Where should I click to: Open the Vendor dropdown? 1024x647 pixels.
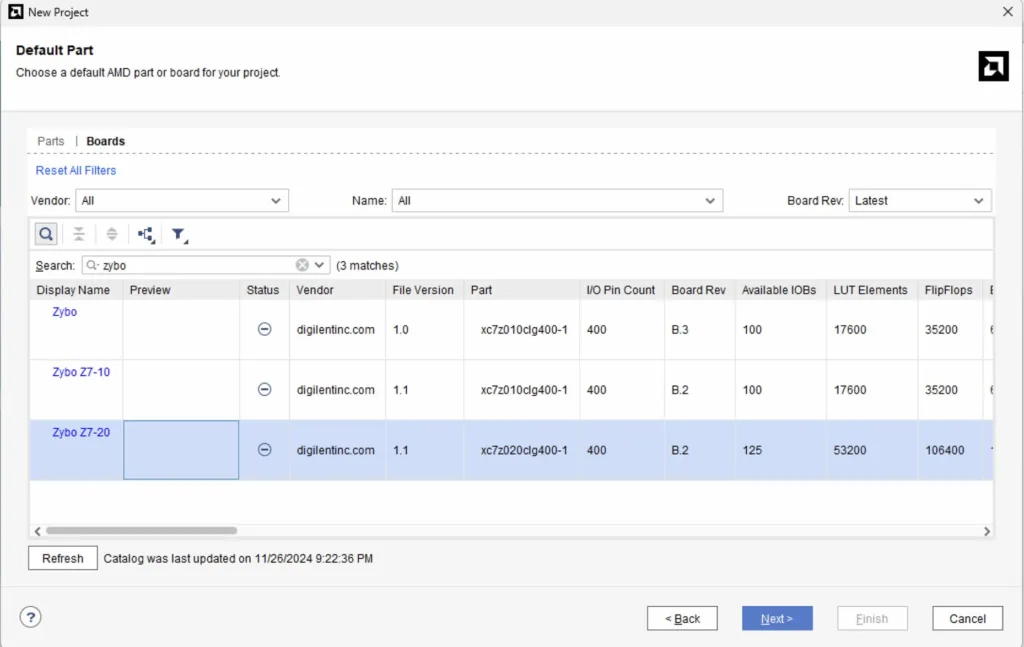(x=182, y=201)
